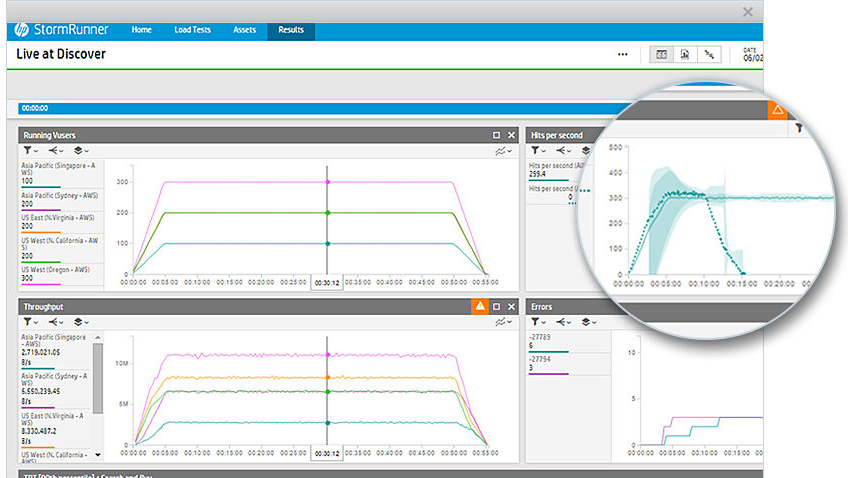
Task: Click the 00:30:12 marker on Running Vusers chart
Action: pyautogui.click(x=327, y=283)
